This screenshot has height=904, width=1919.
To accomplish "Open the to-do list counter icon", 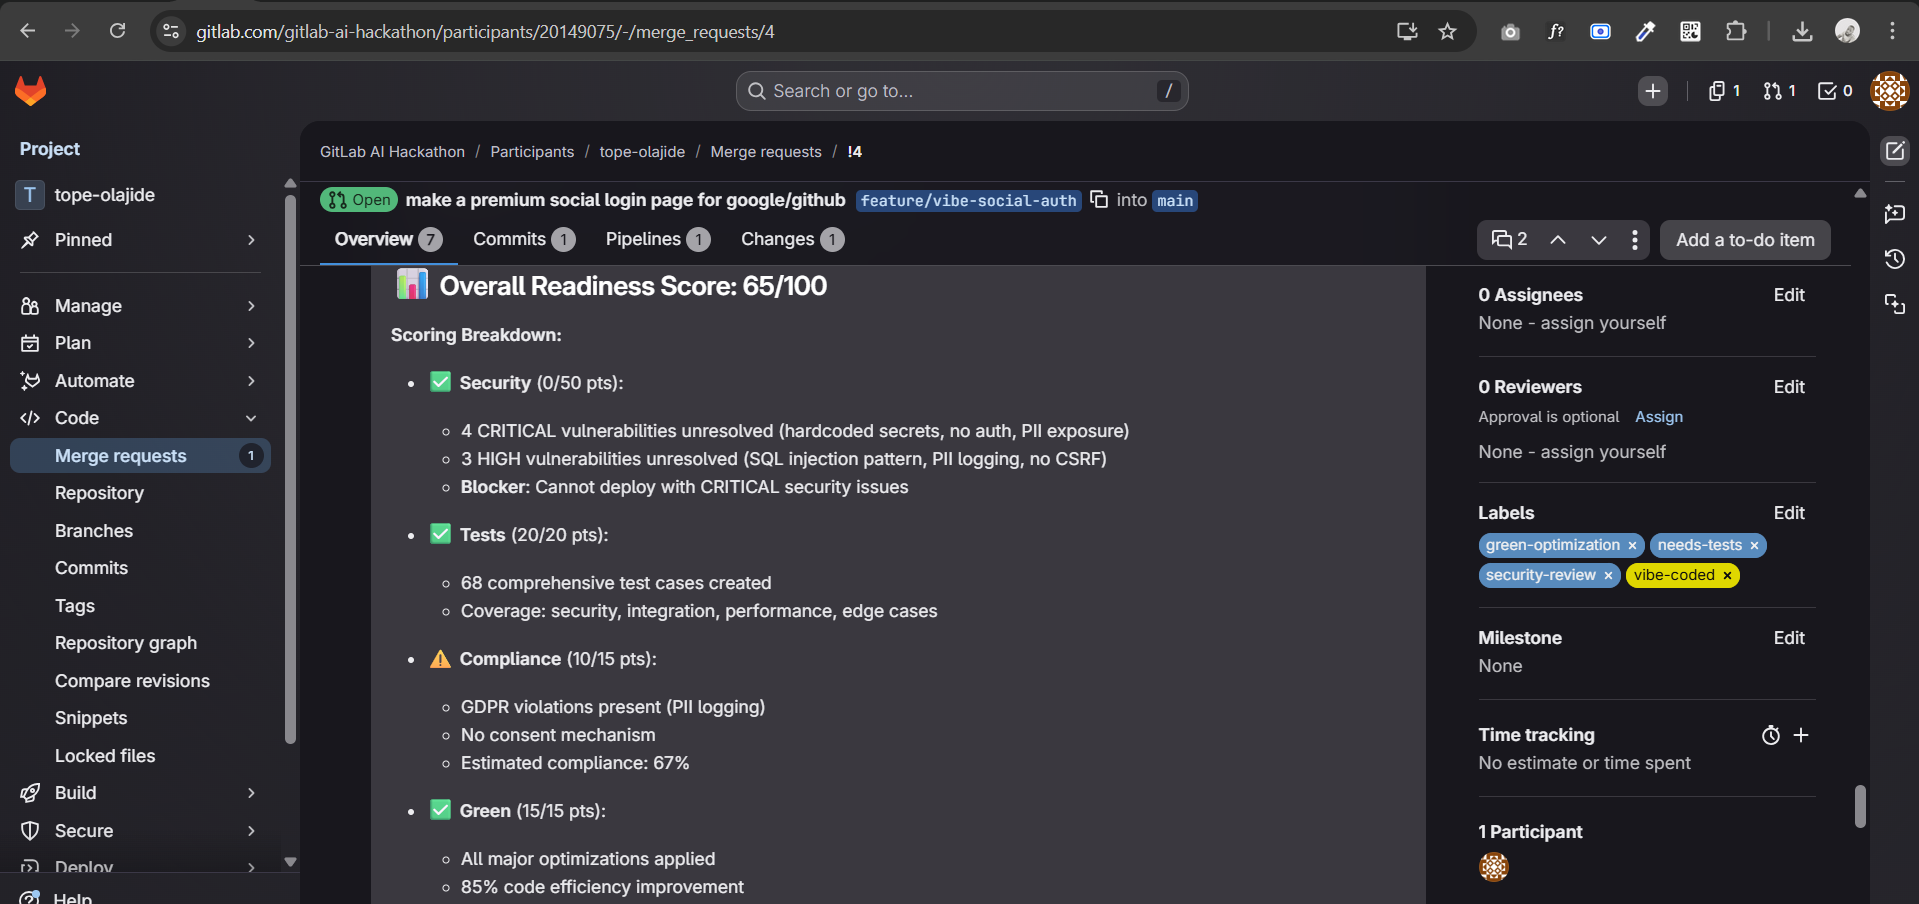I will pos(1835,91).
